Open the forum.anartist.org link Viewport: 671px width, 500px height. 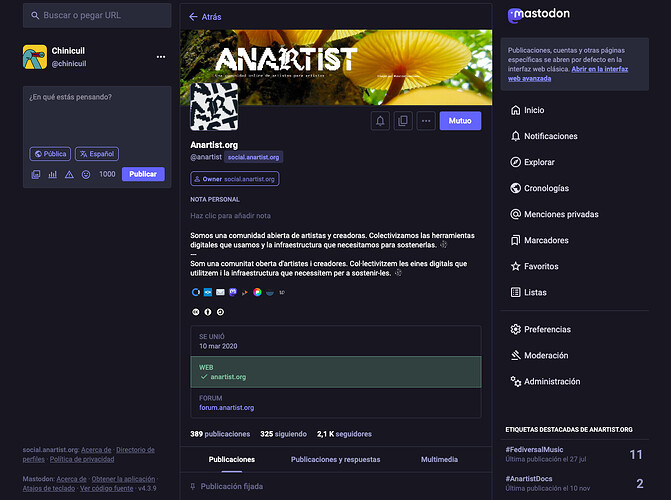[x=226, y=408]
